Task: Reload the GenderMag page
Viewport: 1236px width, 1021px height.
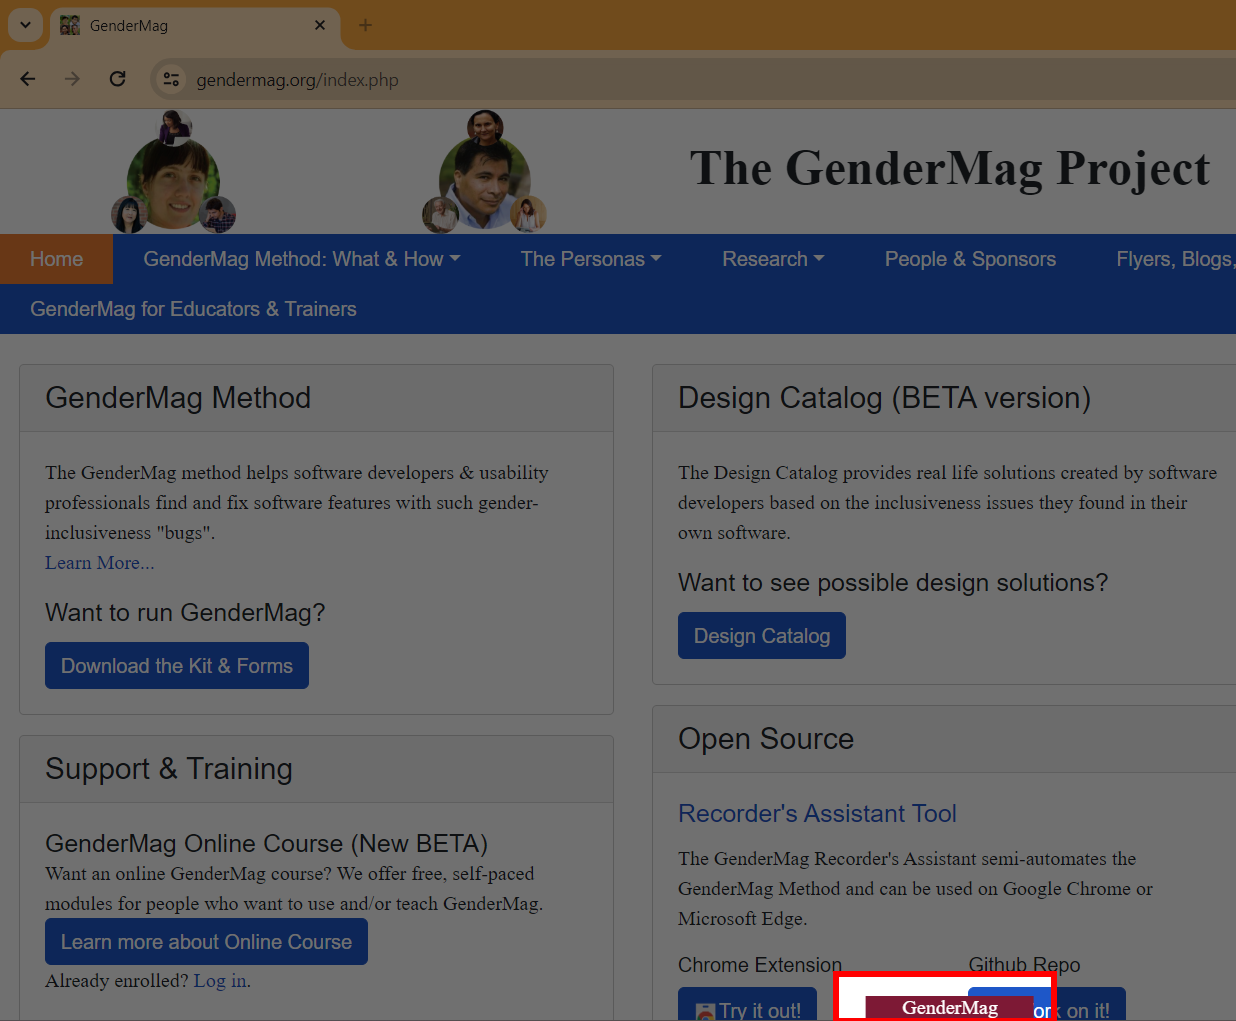Action: pos(117,79)
